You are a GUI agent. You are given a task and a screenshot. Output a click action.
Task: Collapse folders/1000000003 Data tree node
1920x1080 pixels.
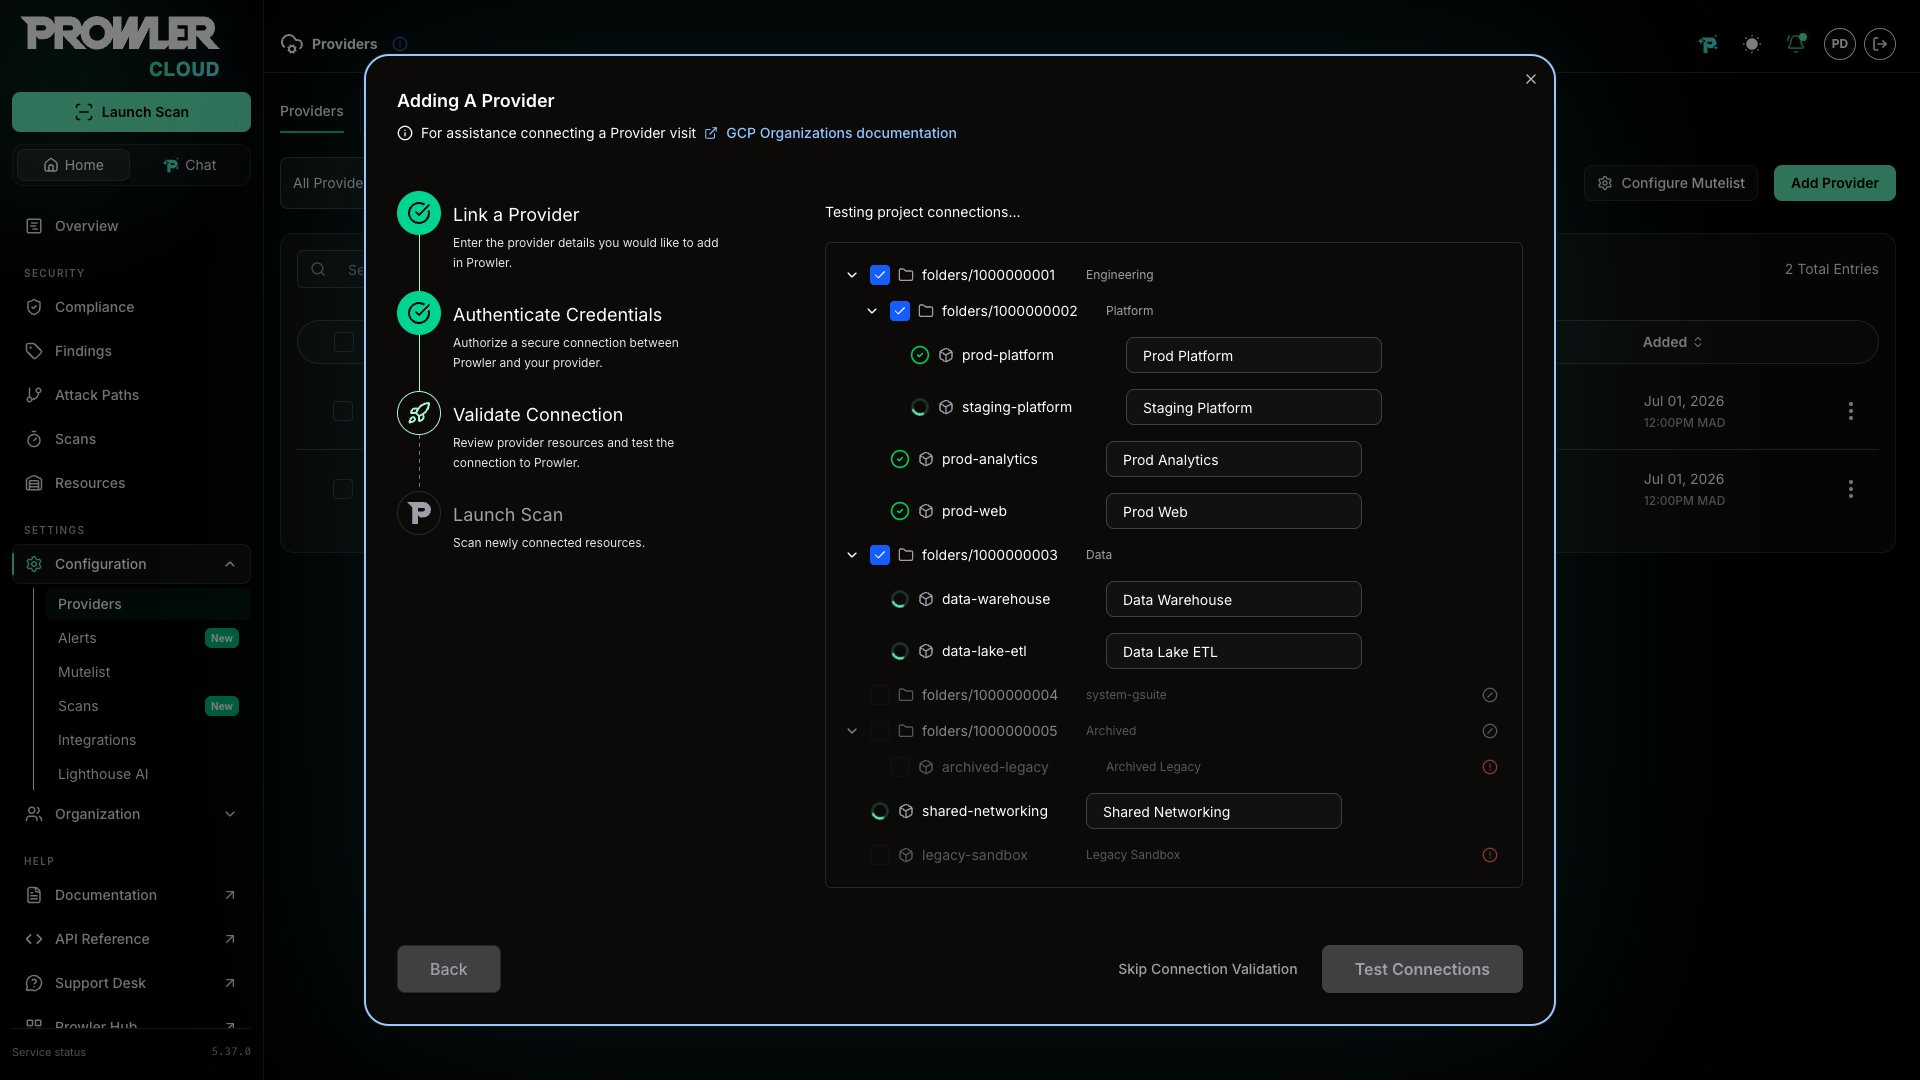pos(852,555)
